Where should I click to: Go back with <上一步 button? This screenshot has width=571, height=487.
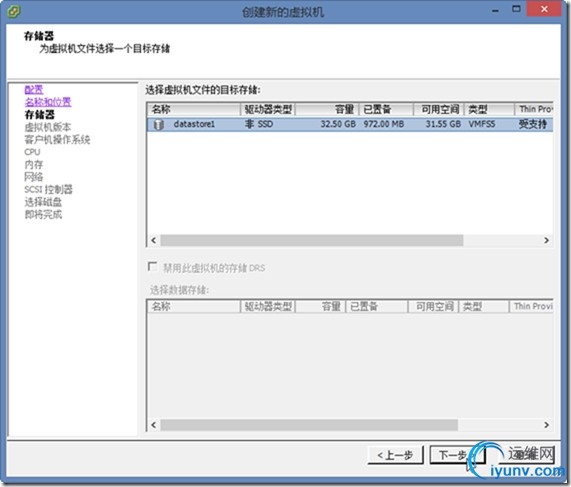(x=395, y=455)
